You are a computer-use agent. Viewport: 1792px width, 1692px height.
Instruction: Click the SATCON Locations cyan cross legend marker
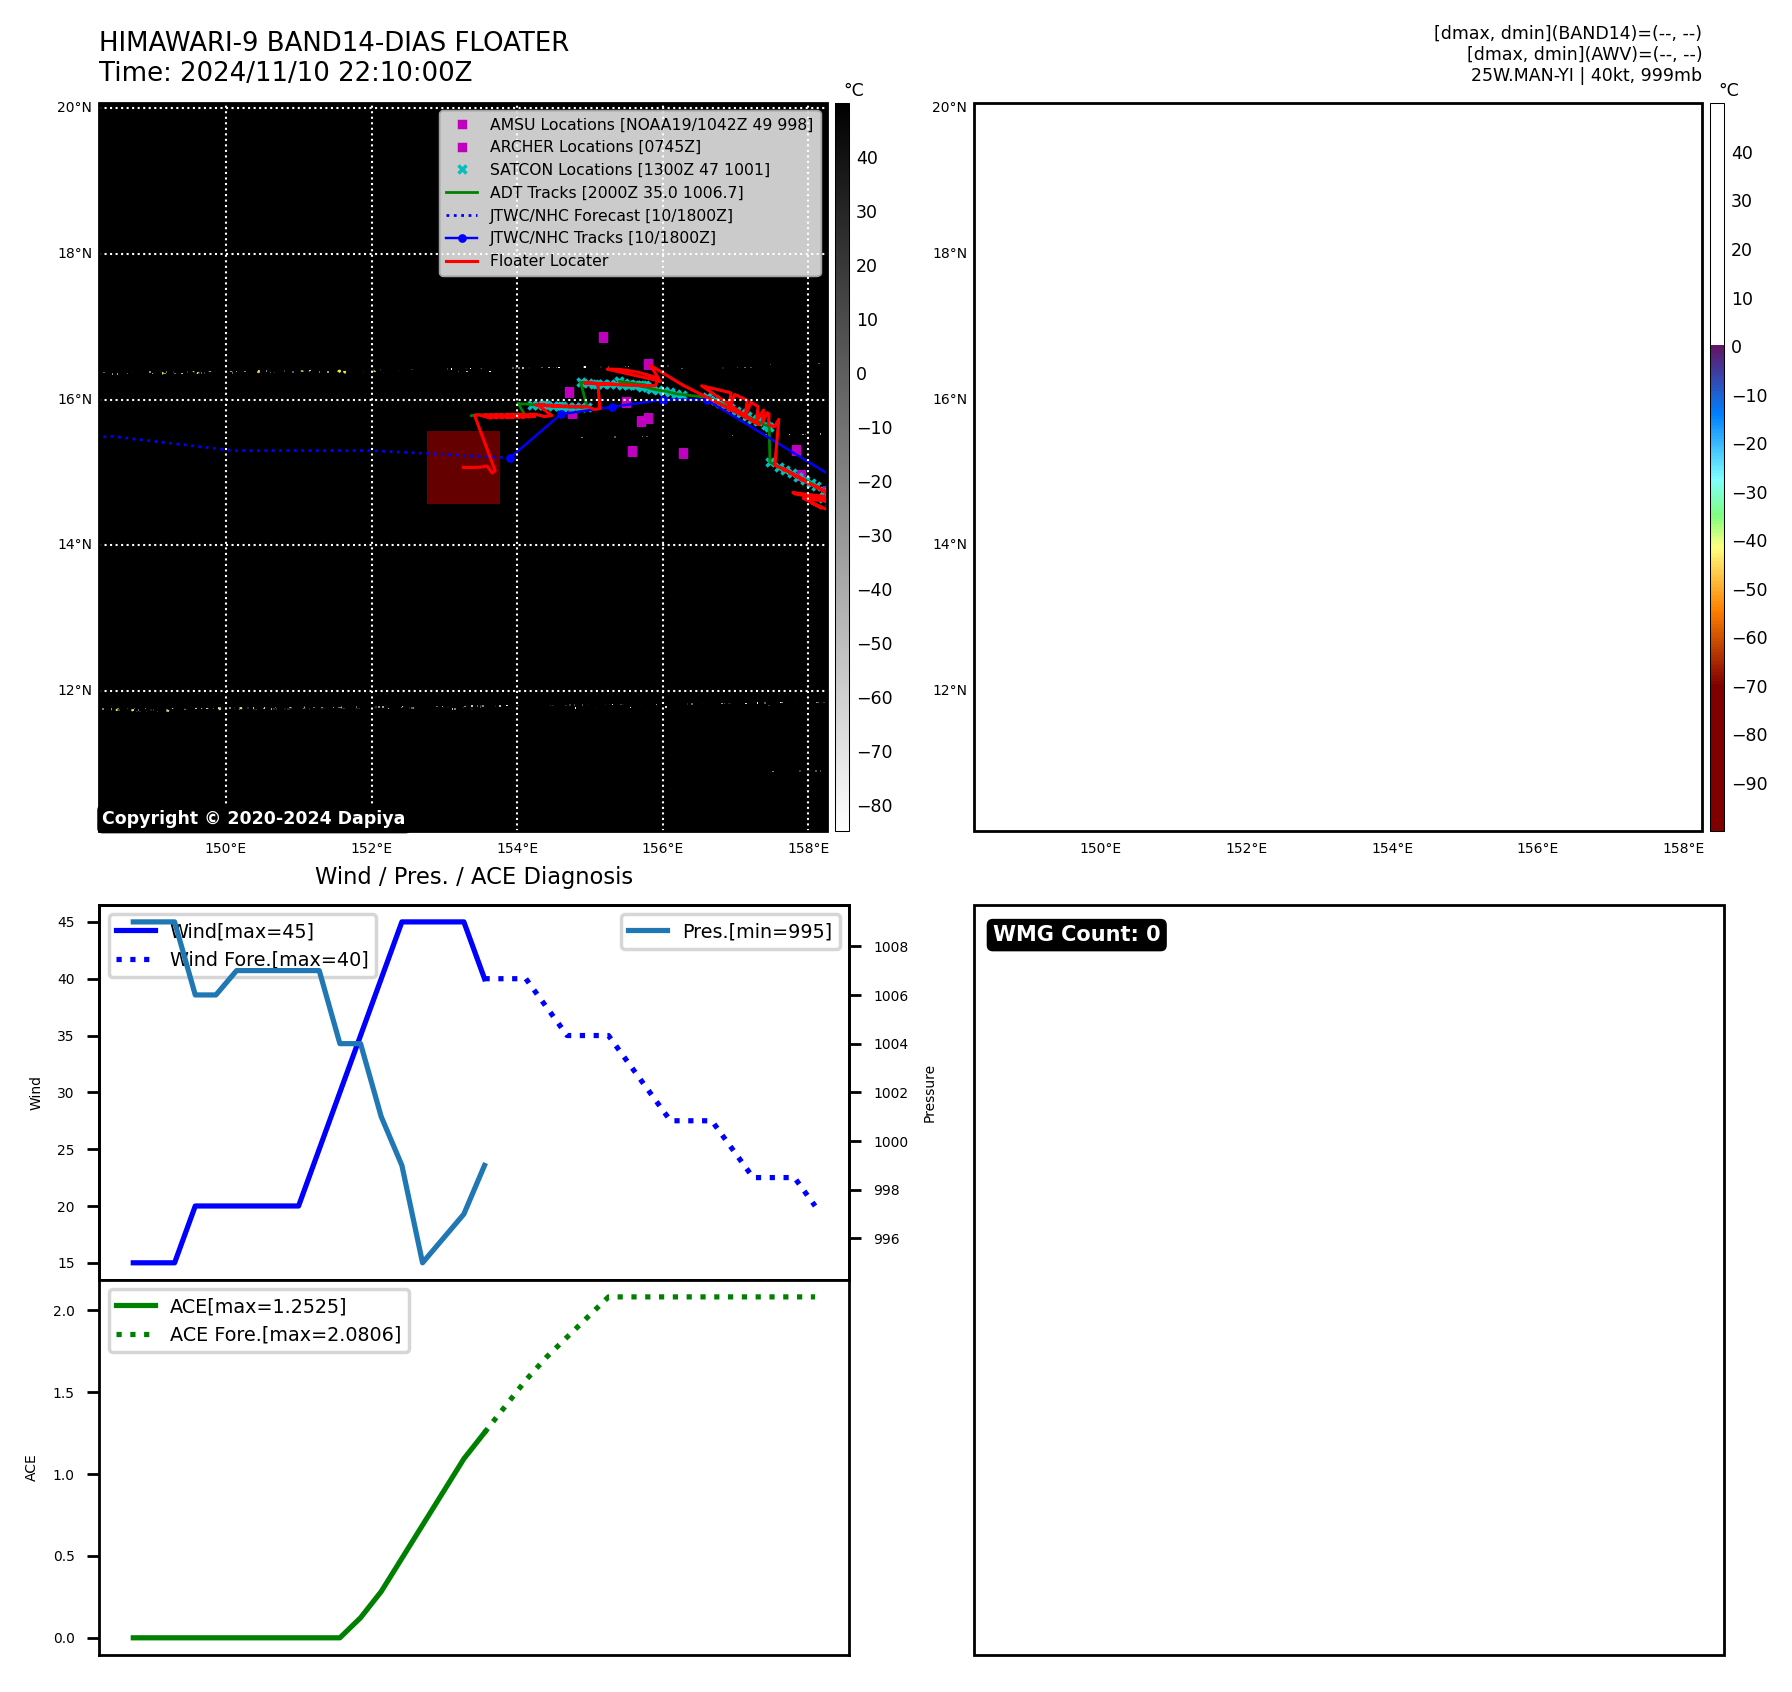pos(462,170)
